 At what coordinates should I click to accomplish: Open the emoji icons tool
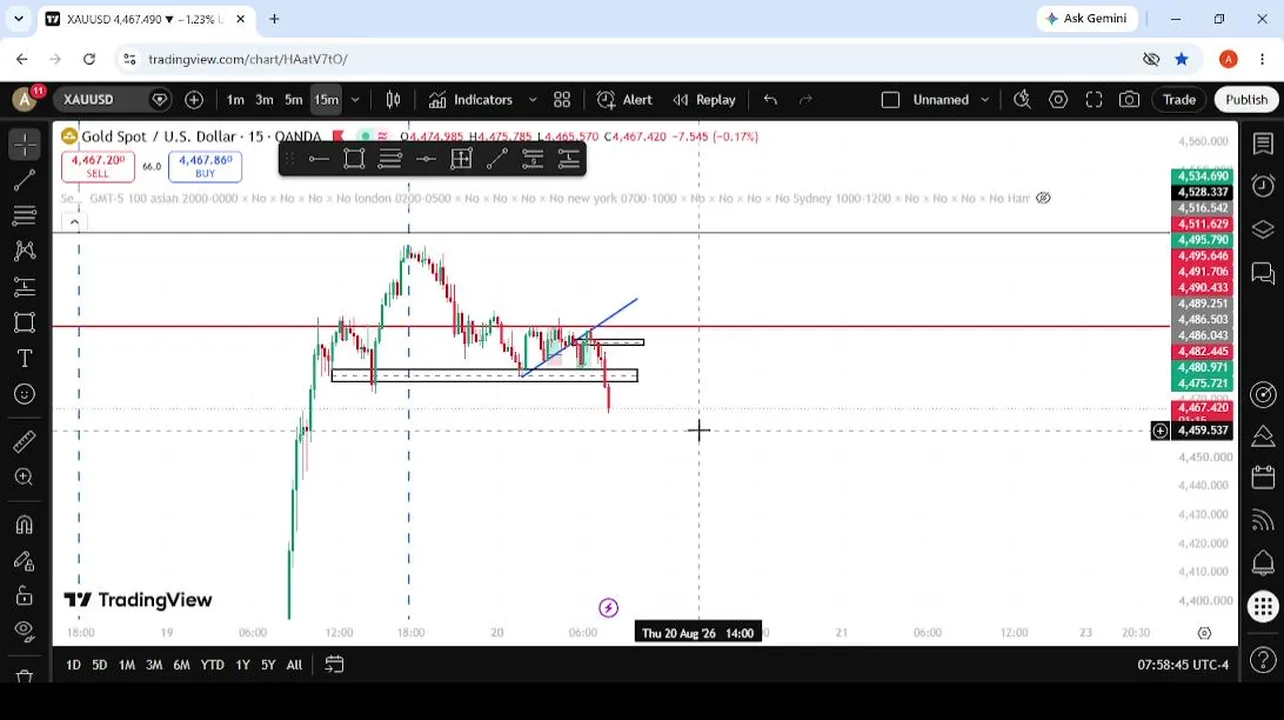coord(25,394)
